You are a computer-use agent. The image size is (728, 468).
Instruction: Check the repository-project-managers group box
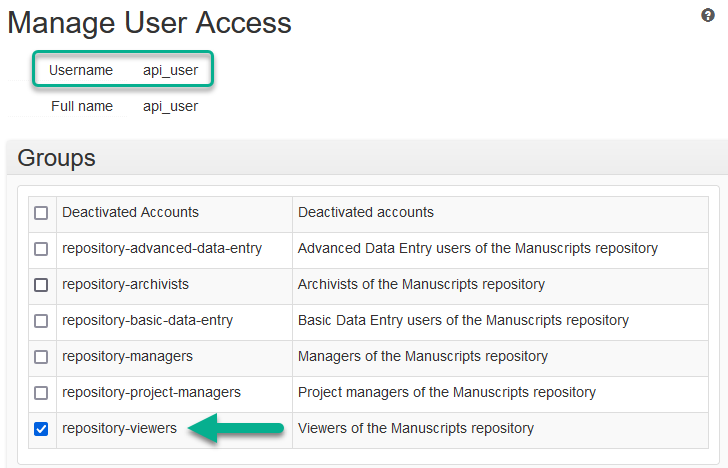(41, 393)
